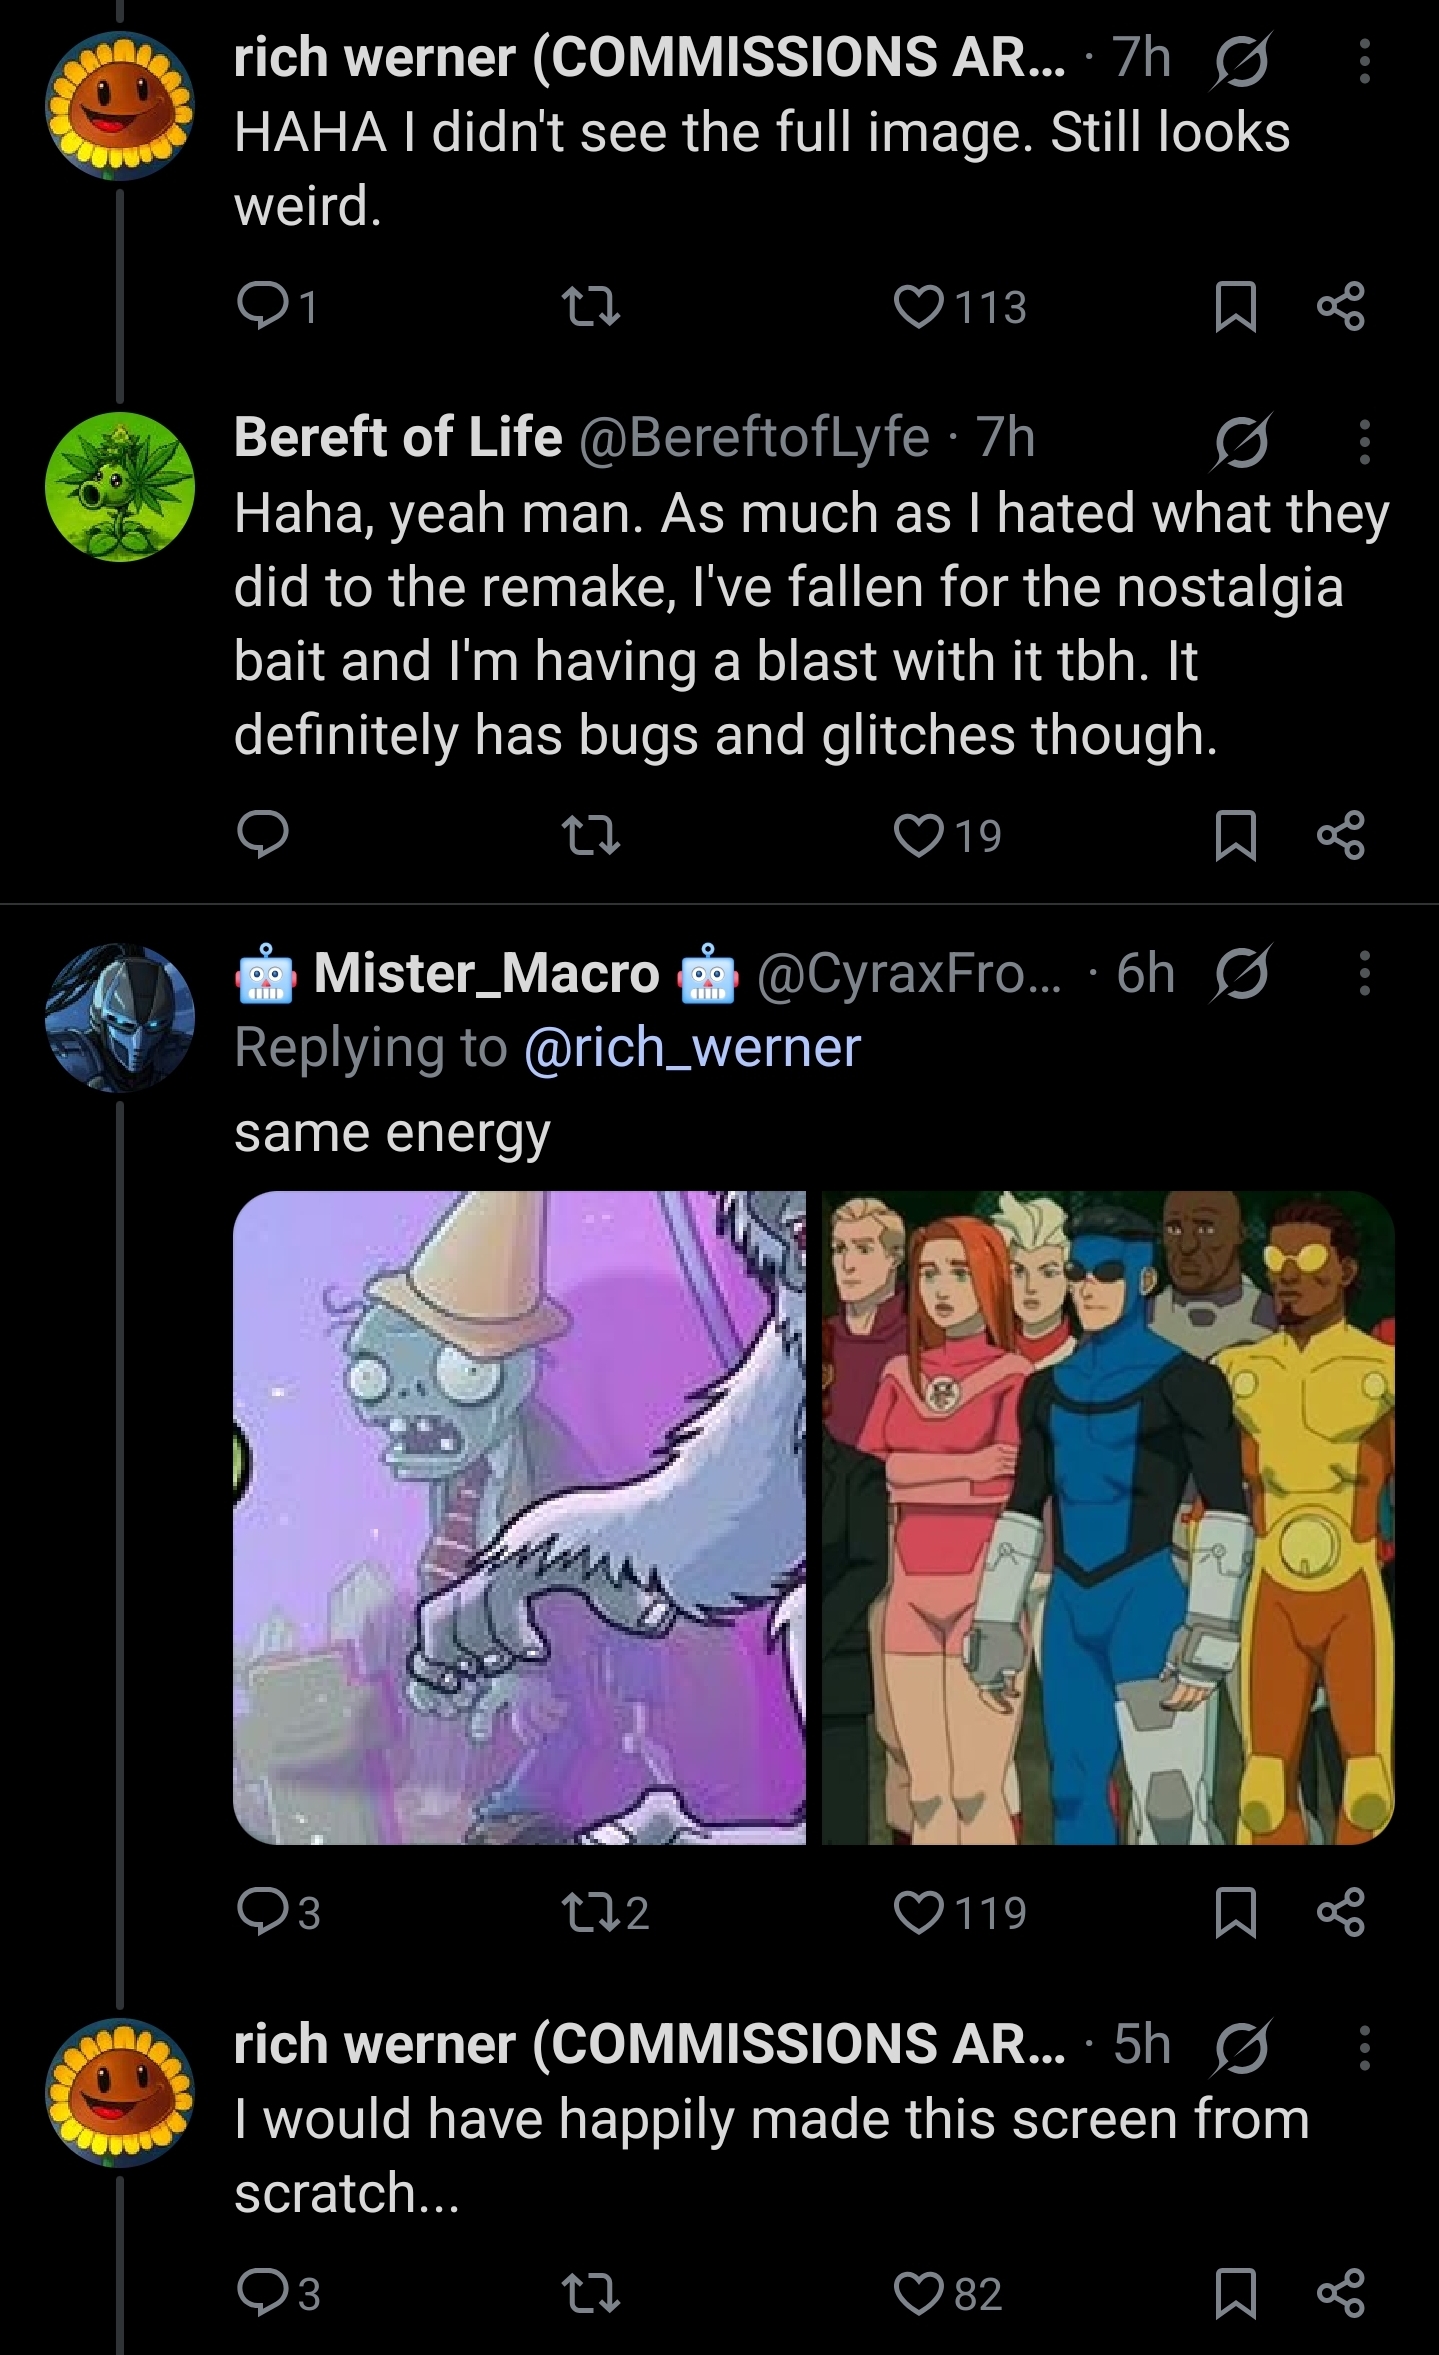Open replies on "same energy" post
1439x2355 pixels.
tap(262, 1911)
